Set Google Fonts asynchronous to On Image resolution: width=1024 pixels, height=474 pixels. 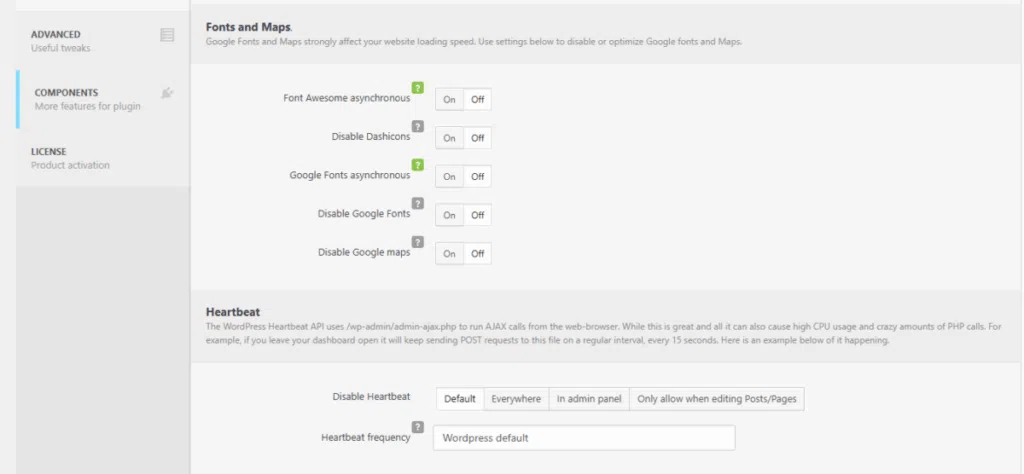tap(449, 177)
